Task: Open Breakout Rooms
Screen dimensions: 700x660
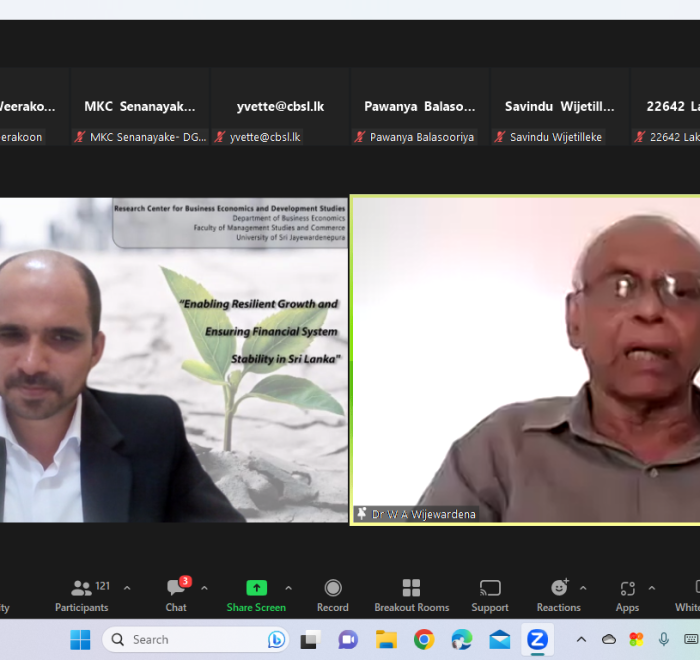Action: tap(411, 595)
